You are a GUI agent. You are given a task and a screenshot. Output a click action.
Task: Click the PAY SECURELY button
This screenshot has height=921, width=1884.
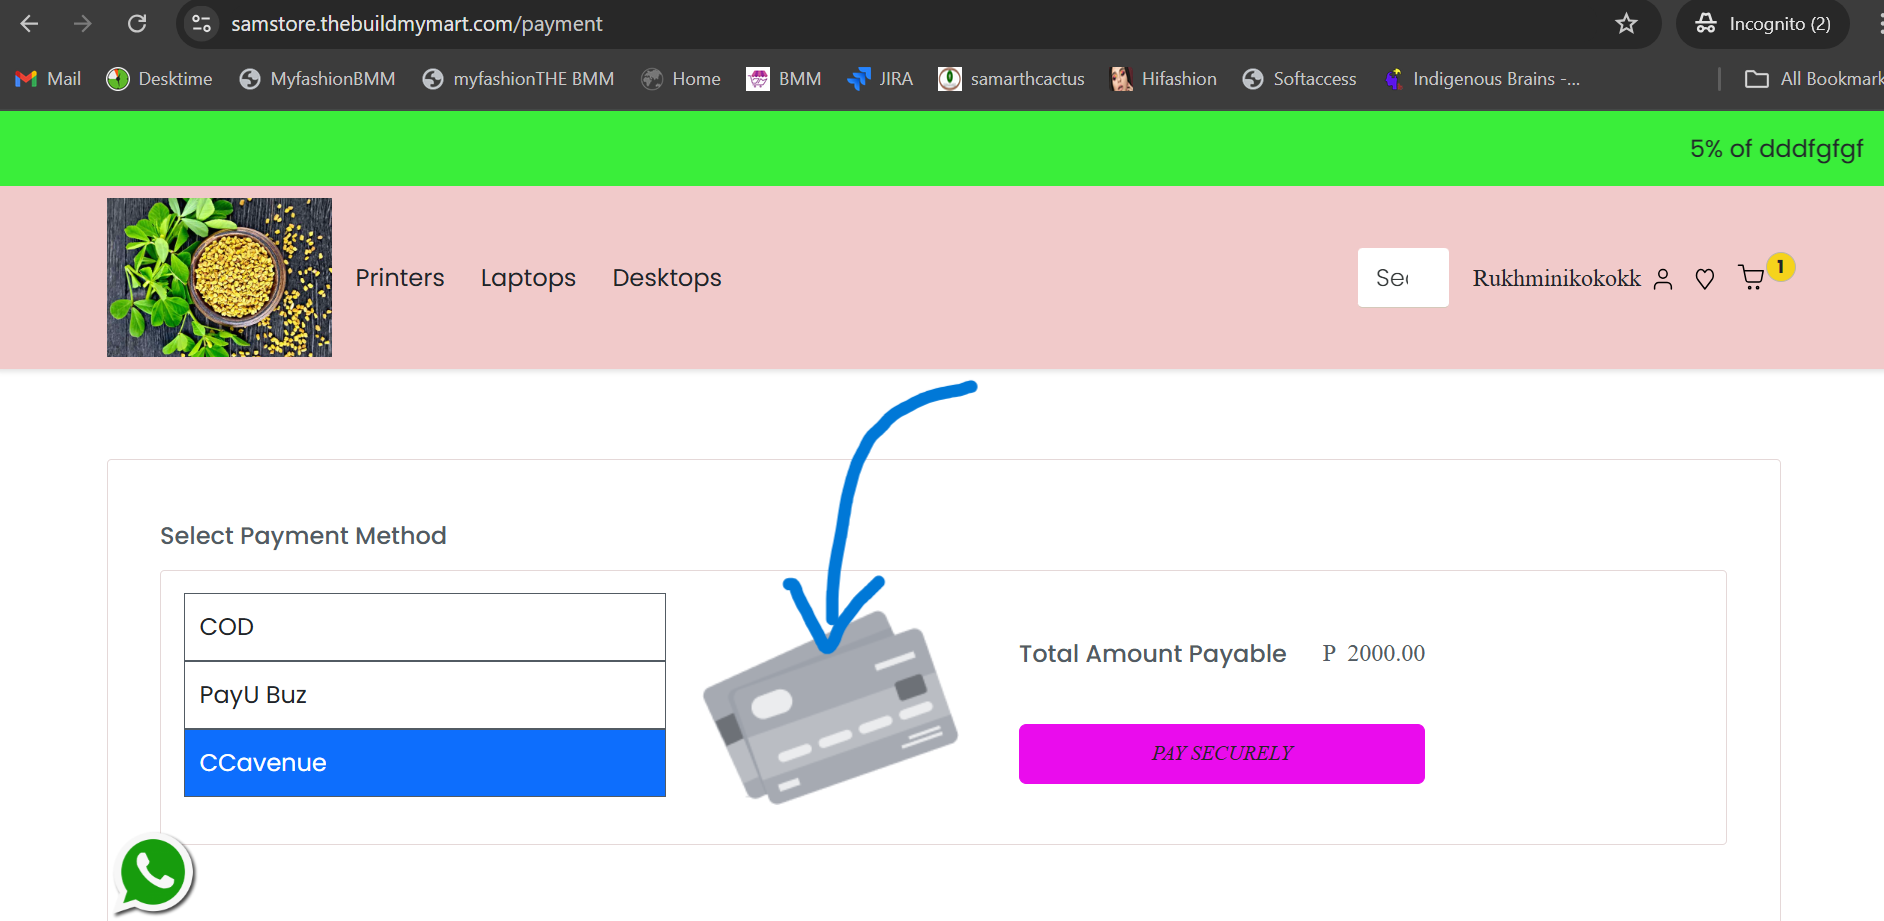point(1222,754)
